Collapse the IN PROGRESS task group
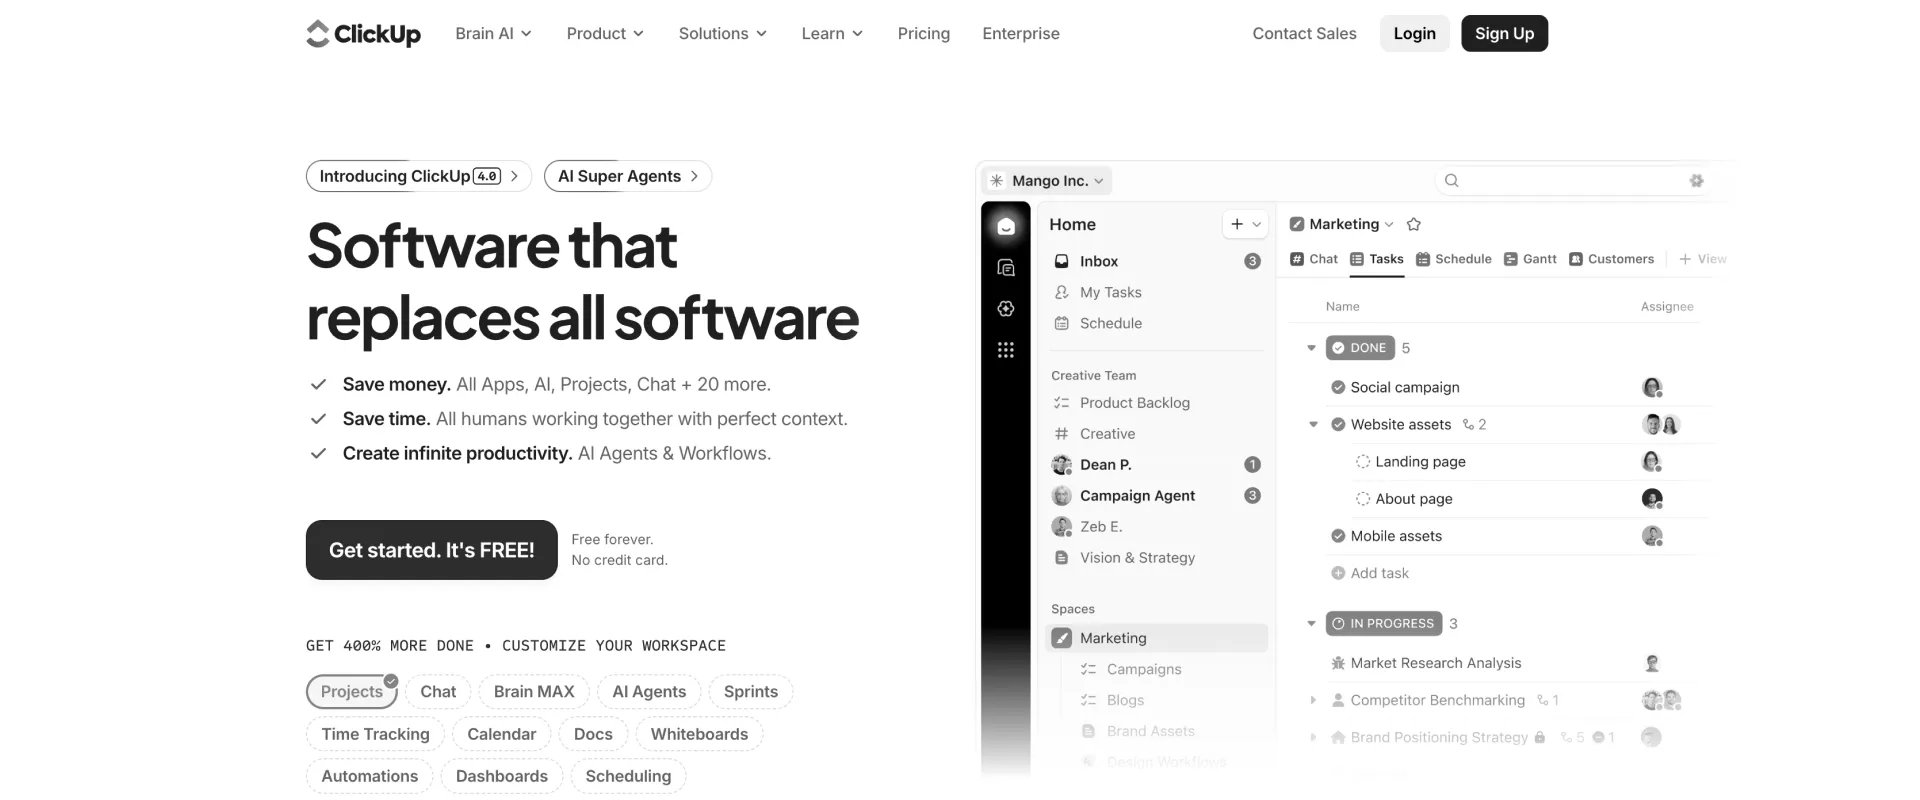1920x800 pixels. [x=1311, y=623]
